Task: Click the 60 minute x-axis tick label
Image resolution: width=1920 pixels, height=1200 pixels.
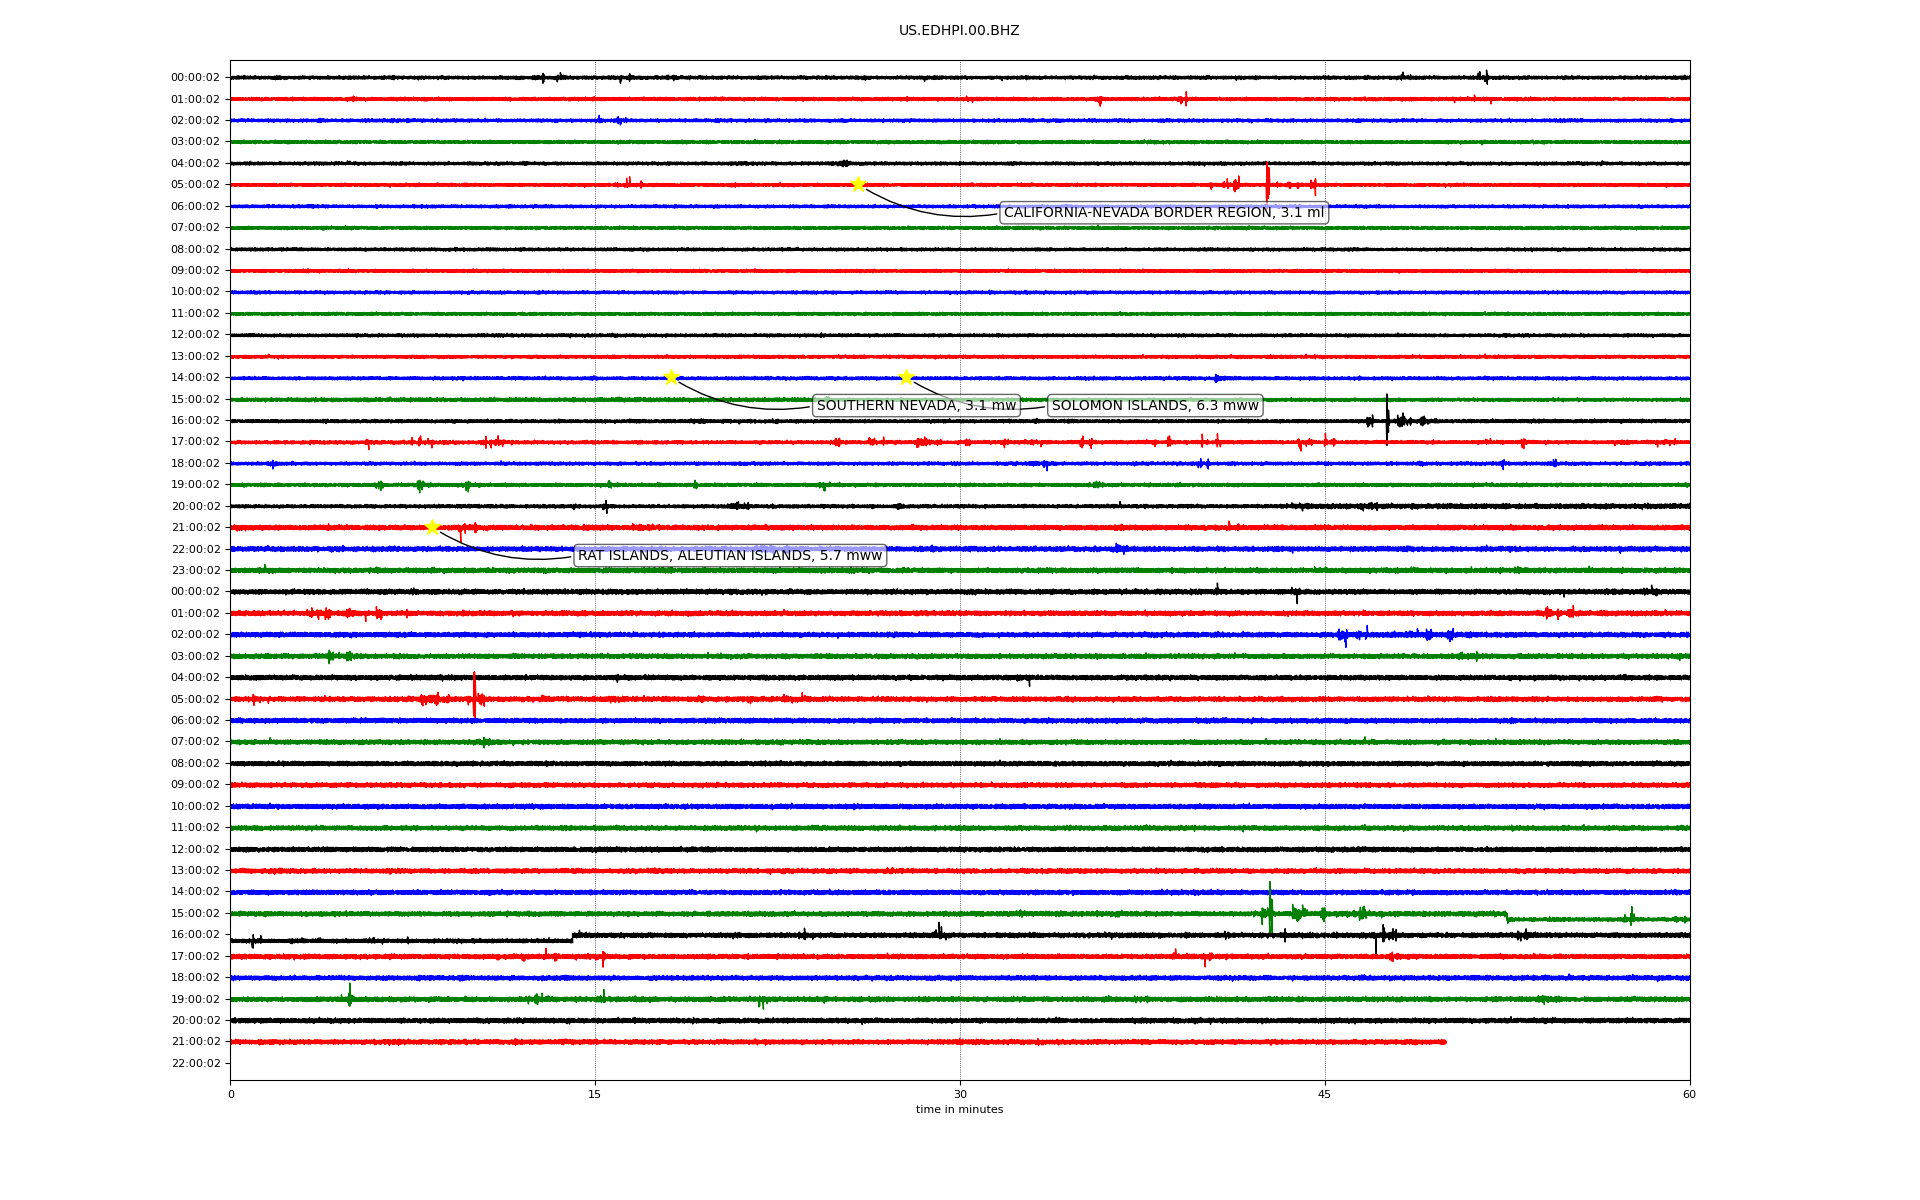Action: click(1689, 1095)
